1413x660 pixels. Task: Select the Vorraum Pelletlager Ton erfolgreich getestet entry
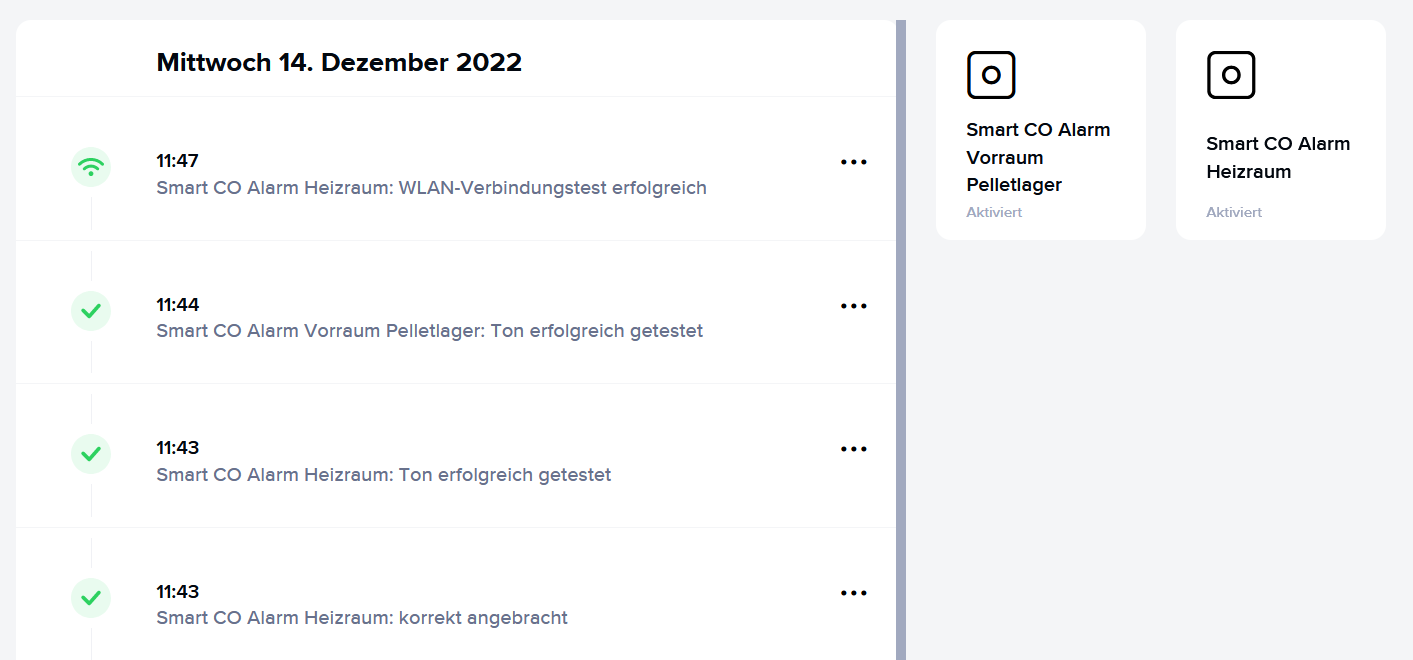pyautogui.click(x=430, y=331)
